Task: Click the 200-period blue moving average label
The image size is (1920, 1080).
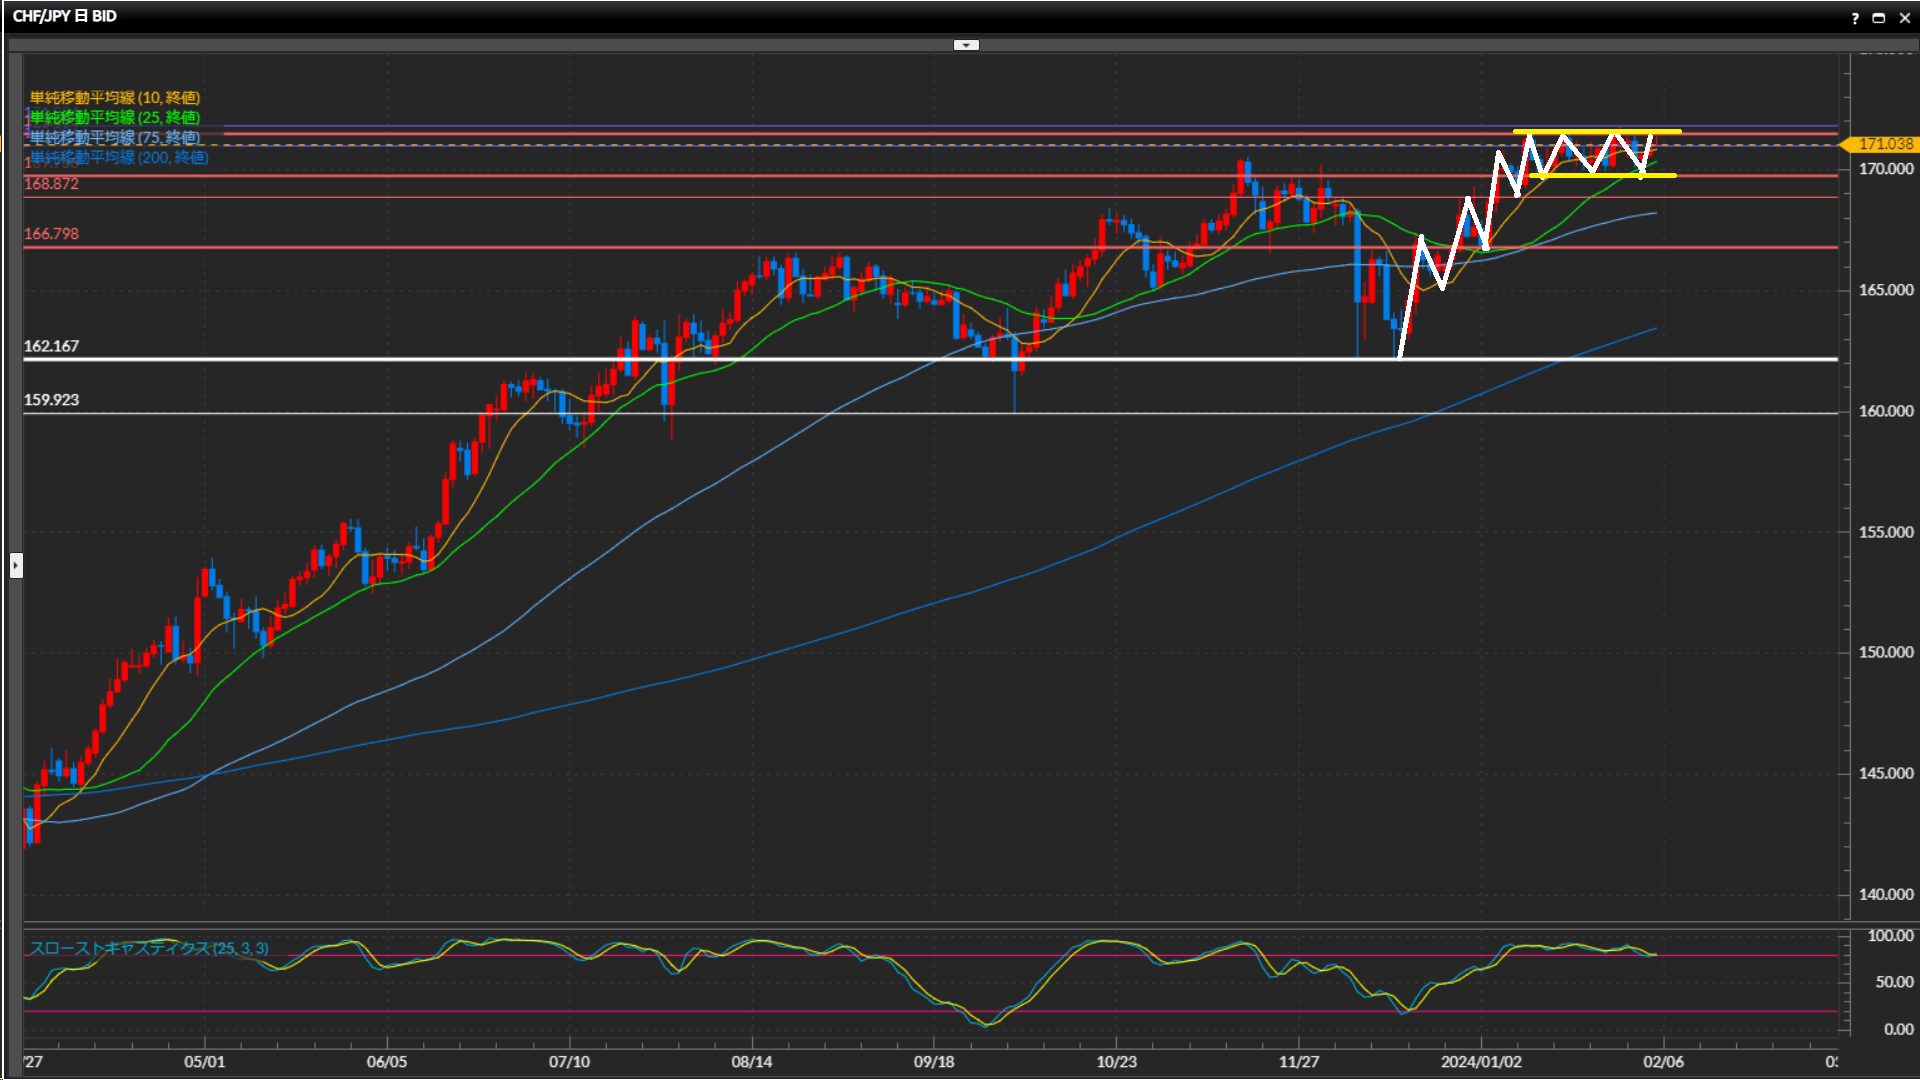Action: point(119,158)
